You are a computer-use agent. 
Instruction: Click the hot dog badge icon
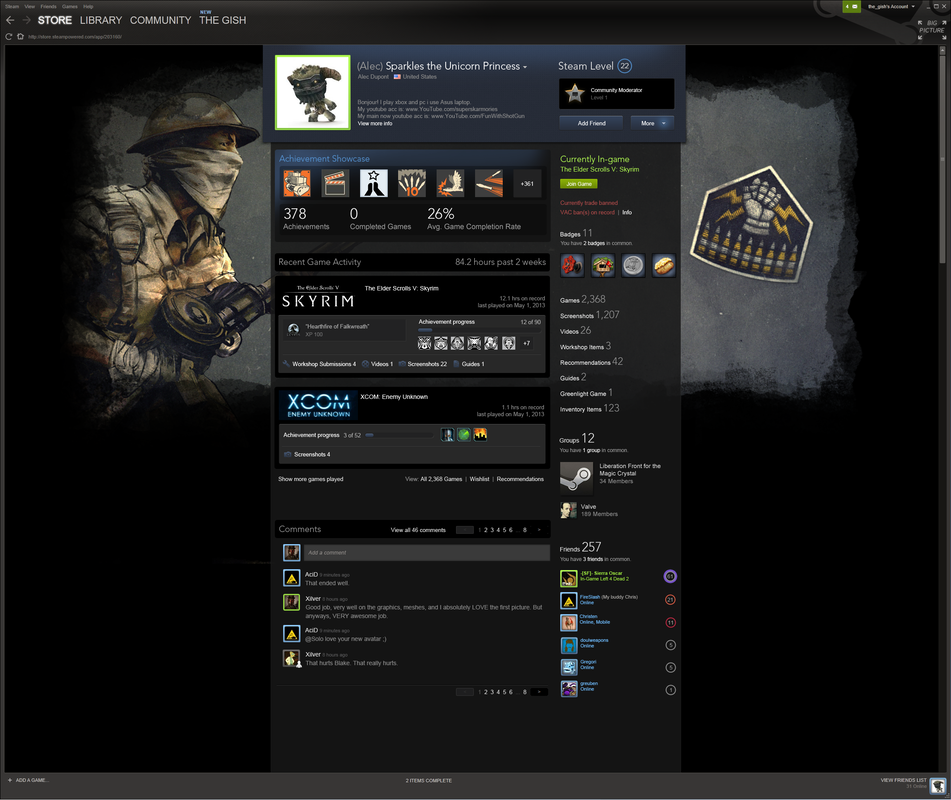[663, 265]
